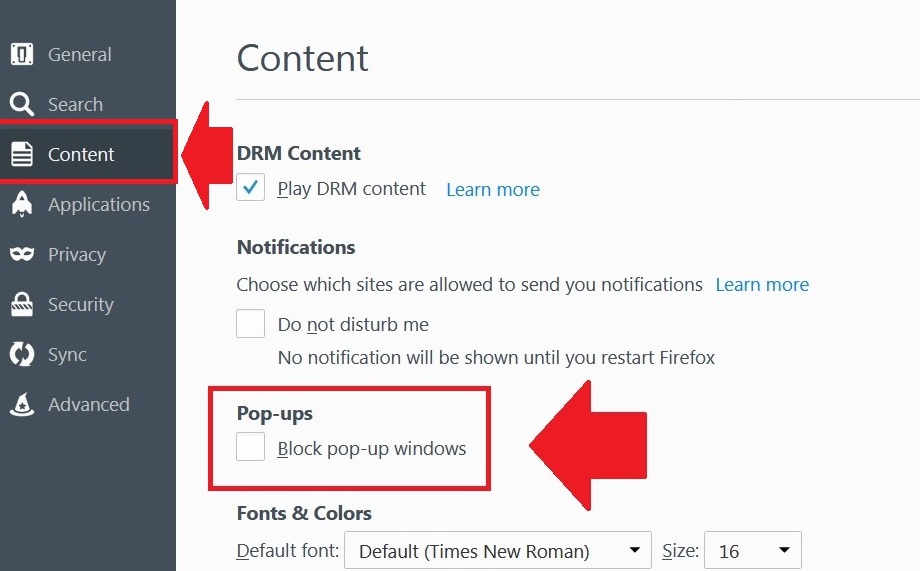Enable the Do not disturb me checkbox
This screenshot has width=920, height=571.
tap(251, 324)
